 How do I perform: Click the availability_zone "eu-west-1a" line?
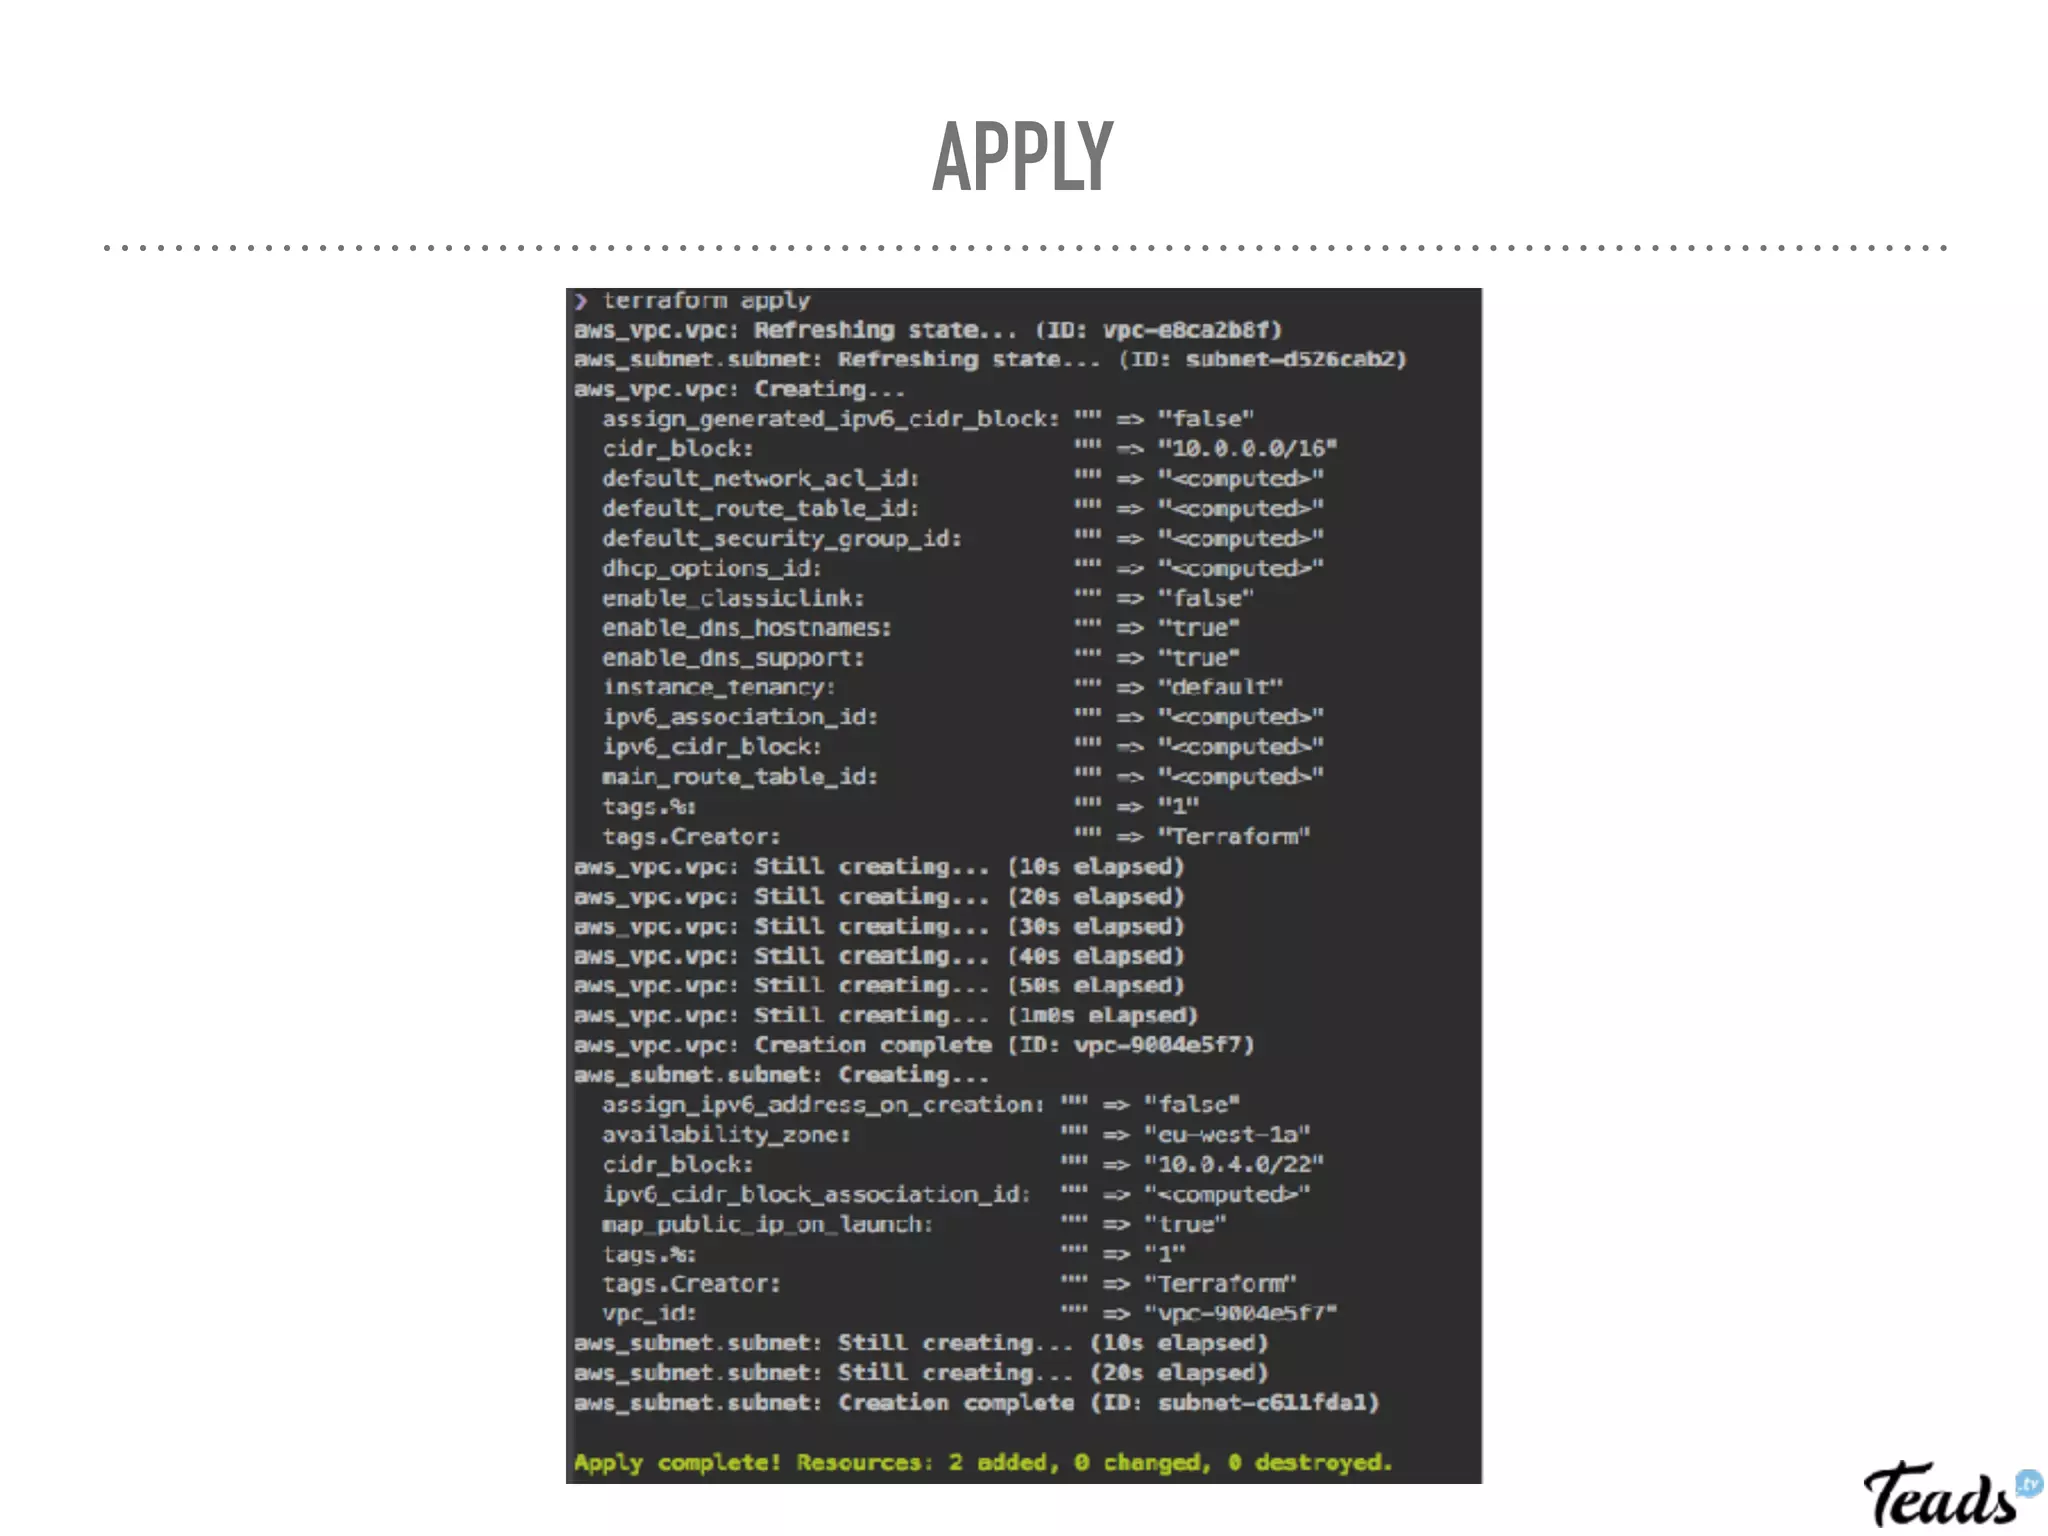[955, 1135]
